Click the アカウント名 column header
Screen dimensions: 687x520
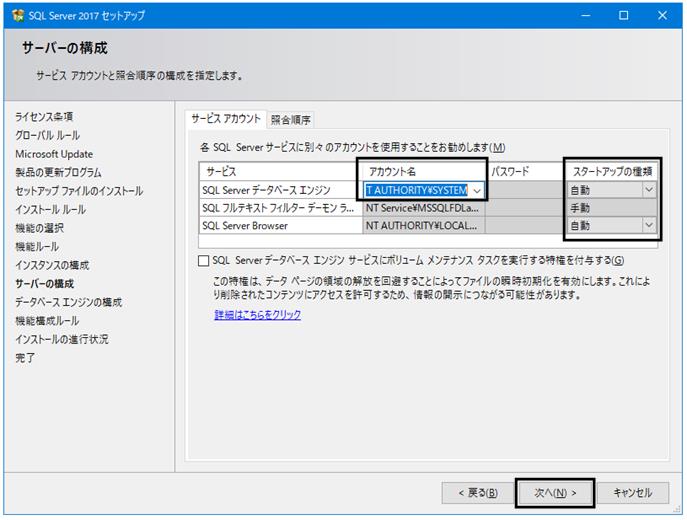(x=423, y=171)
